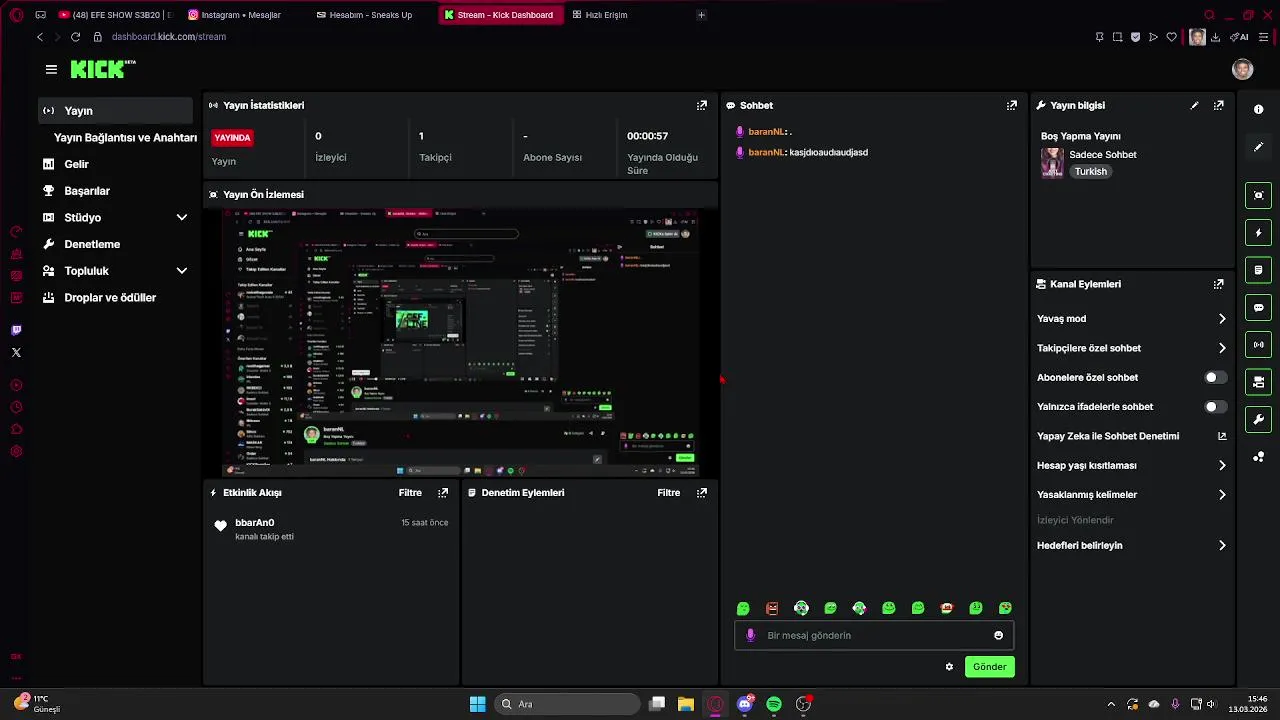The width and height of the screenshot is (1280, 720).
Task: Select Yayın in the sidebar
Action: coord(115,111)
